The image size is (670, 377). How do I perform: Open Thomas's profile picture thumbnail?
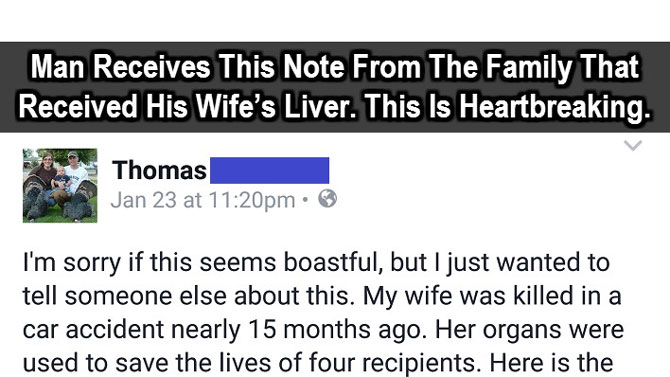tap(60, 186)
